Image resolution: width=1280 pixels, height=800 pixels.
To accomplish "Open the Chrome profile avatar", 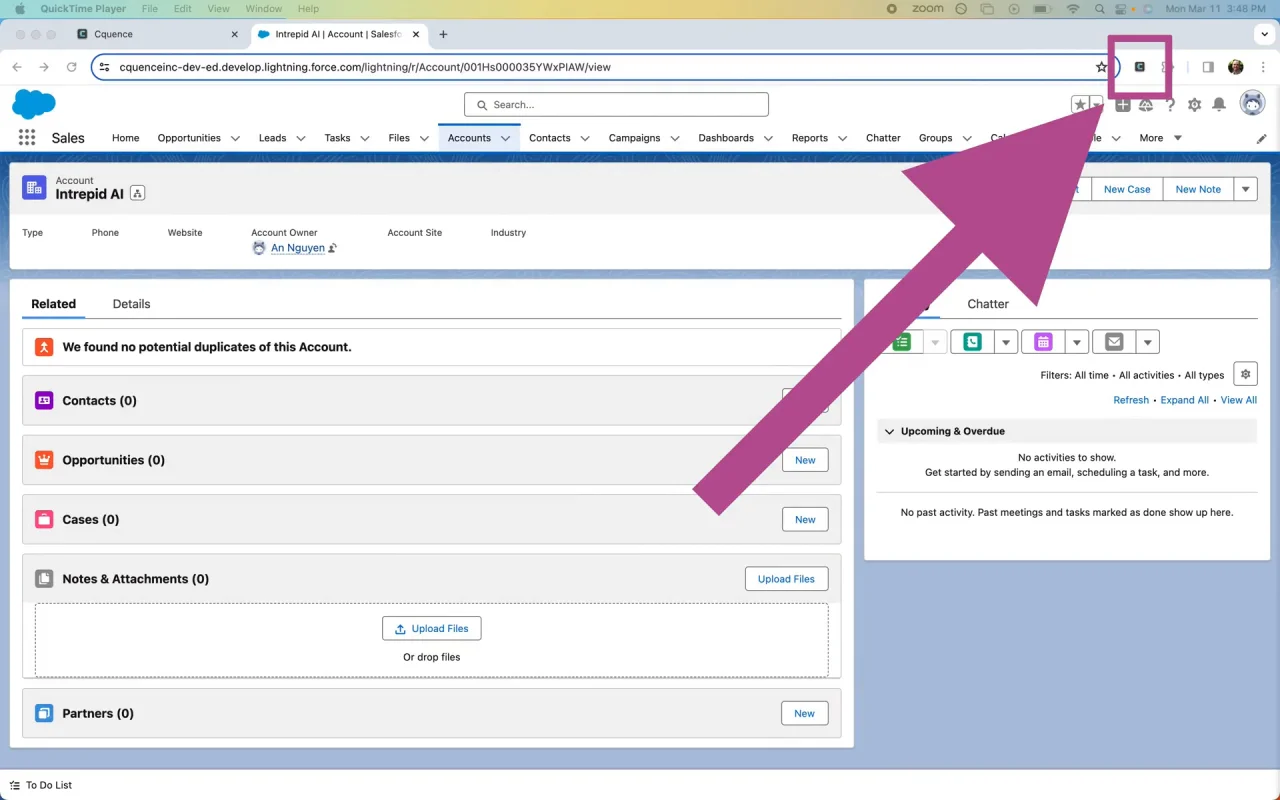I will tap(1236, 67).
